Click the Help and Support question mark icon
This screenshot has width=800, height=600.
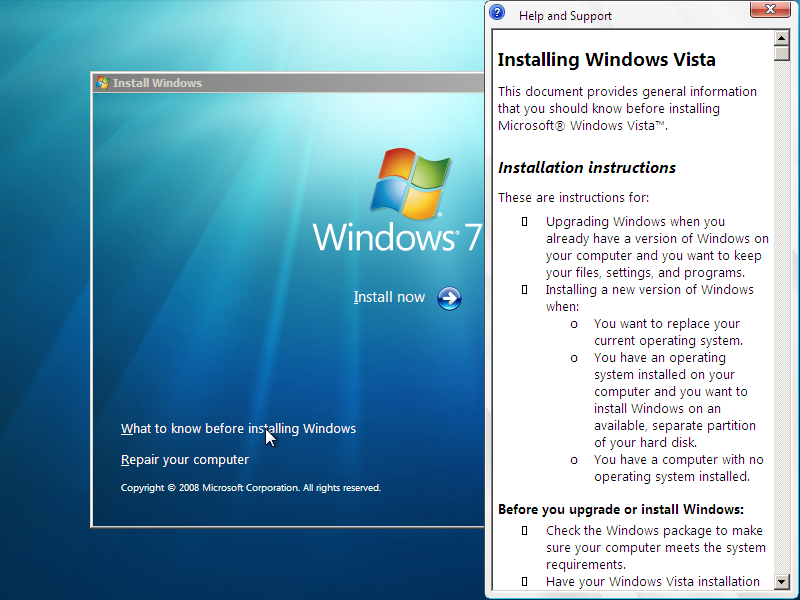click(497, 14)
